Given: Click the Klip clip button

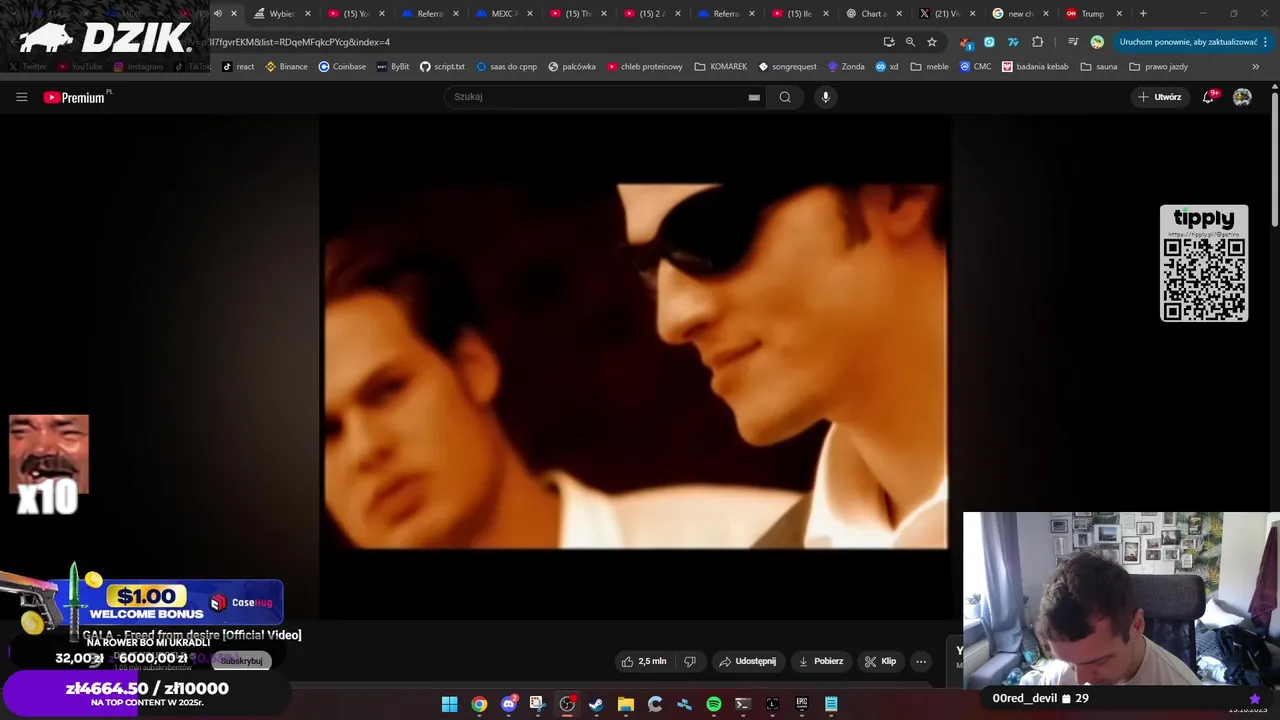Looking at the screenshot, I should (880, 661).
